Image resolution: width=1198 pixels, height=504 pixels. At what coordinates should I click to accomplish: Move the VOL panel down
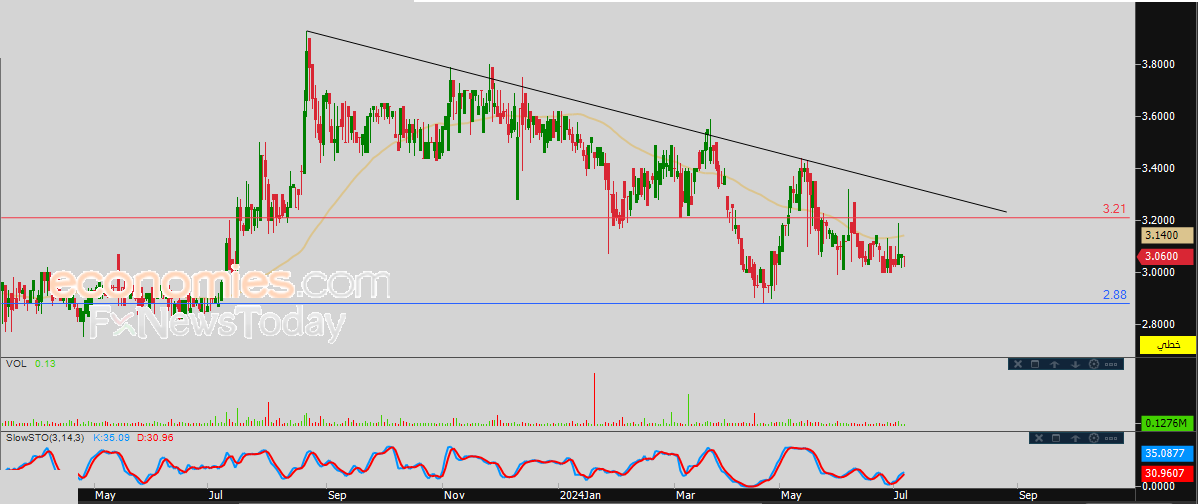point(1074,364)
